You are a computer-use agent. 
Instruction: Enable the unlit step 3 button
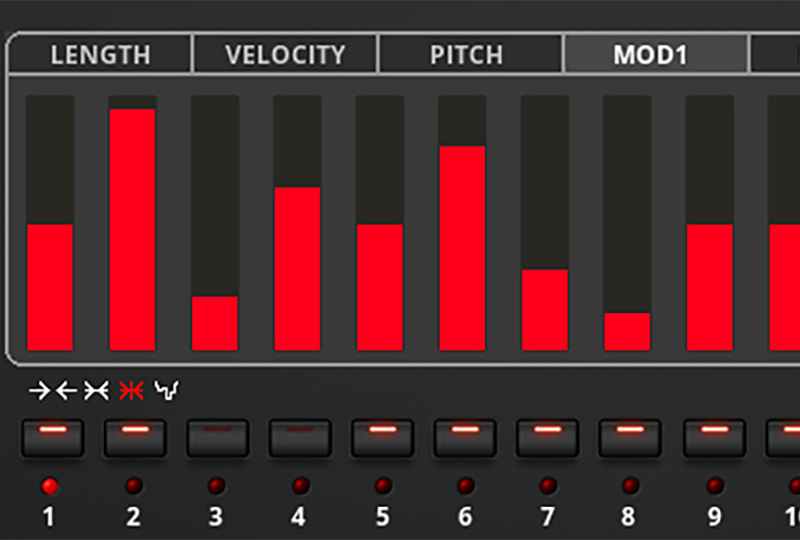(x=218, y=438)
